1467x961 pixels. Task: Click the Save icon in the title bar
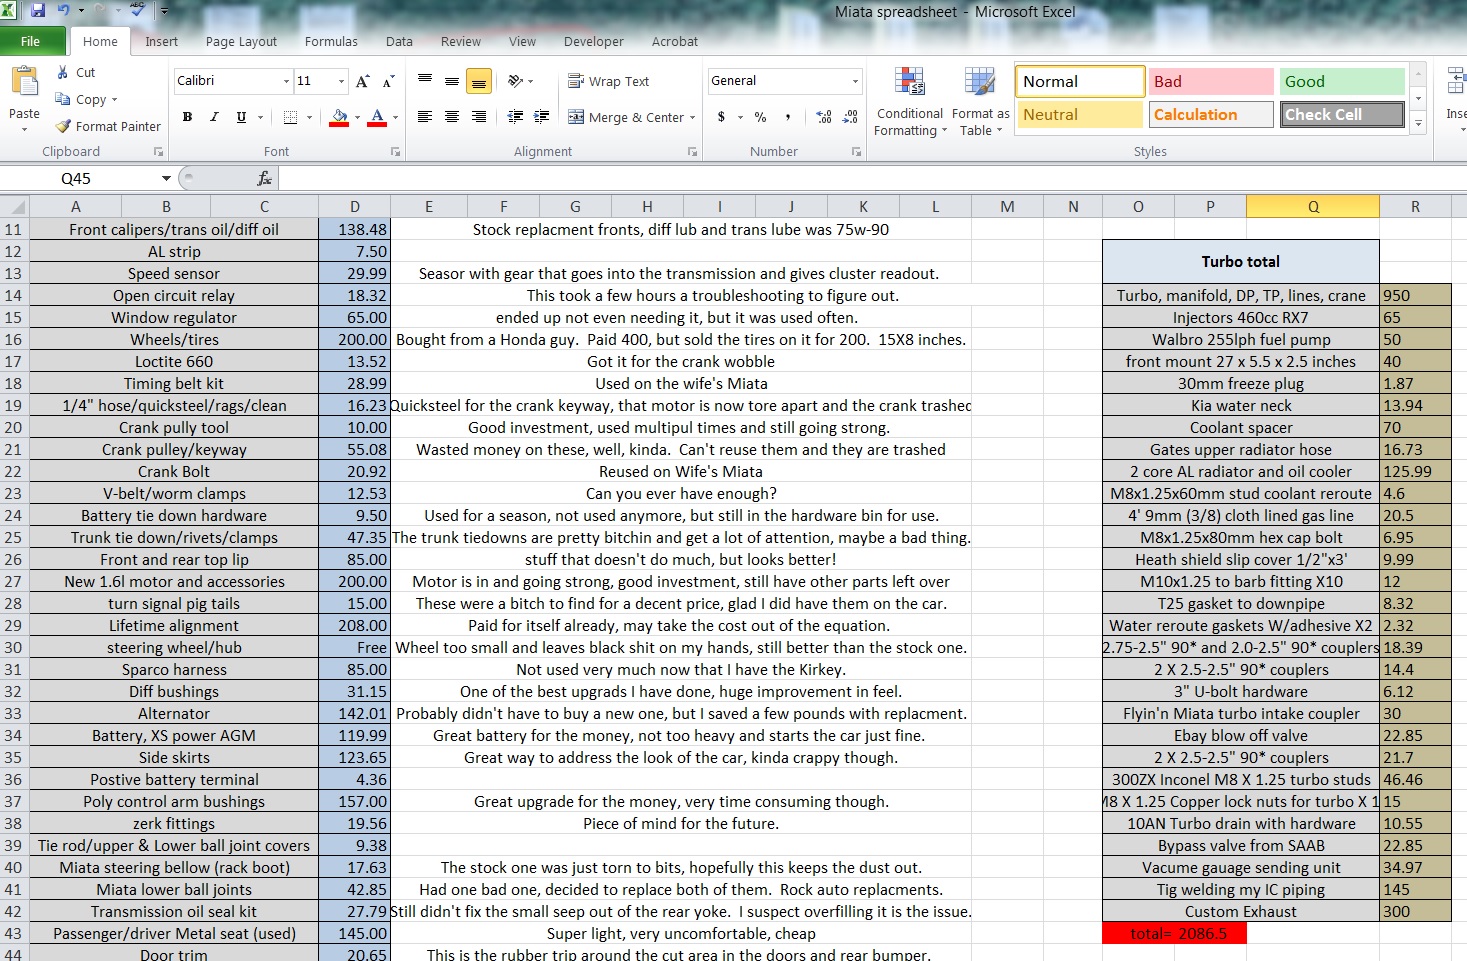[x=38, y=11]
